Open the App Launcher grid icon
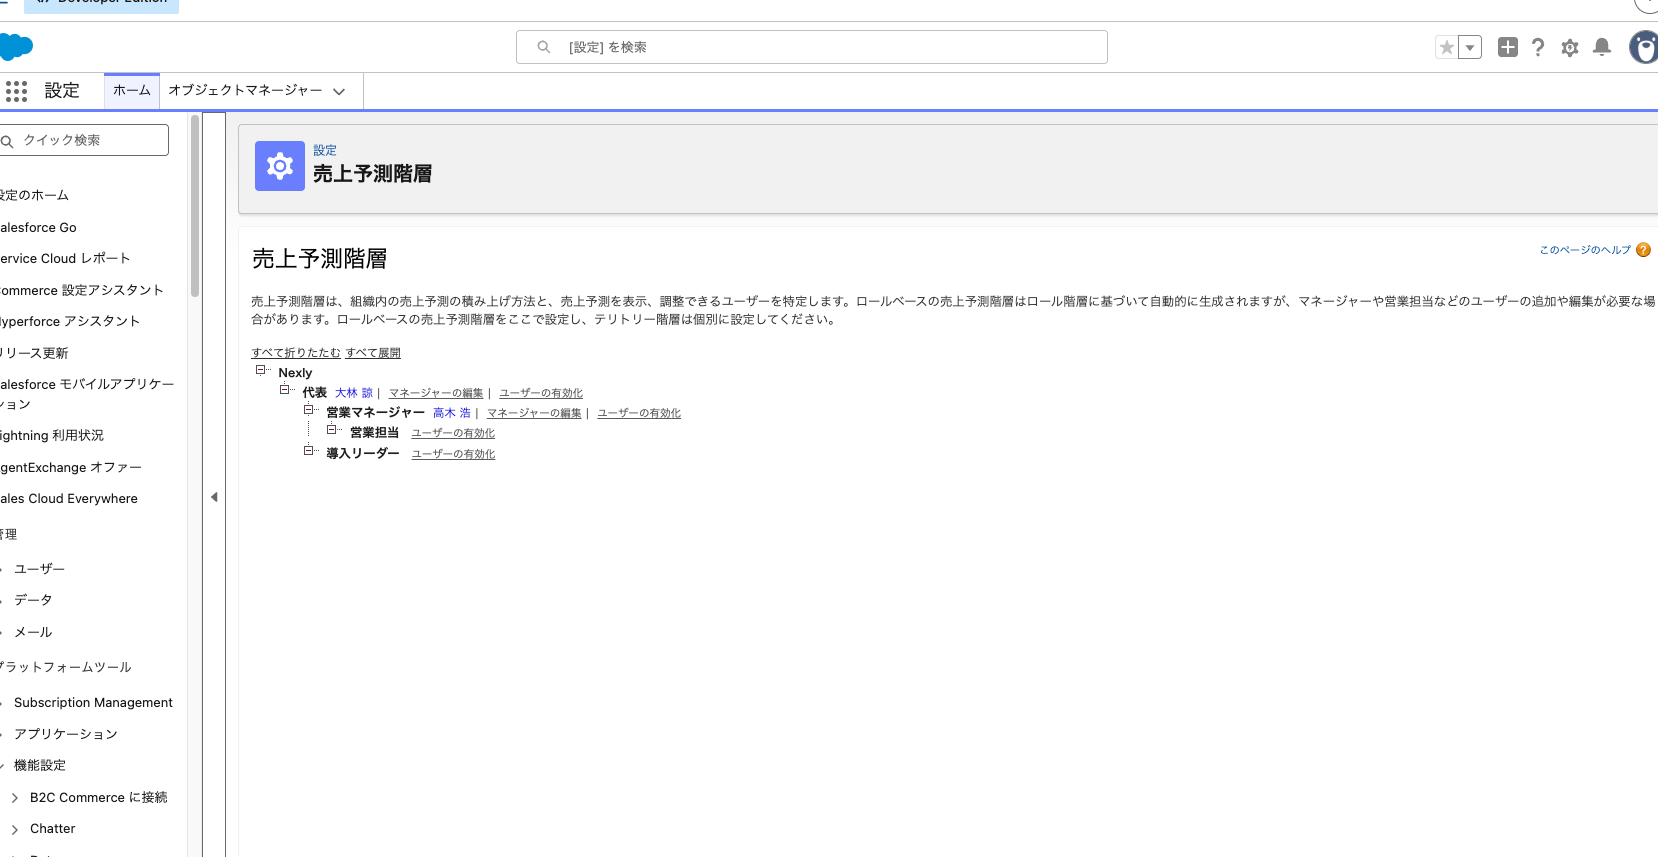 coord(16,91)
